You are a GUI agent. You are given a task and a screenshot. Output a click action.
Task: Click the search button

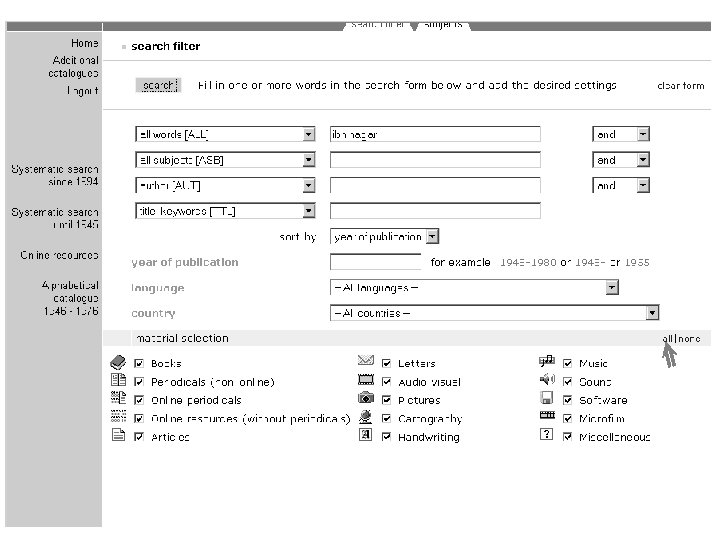(158, 85)
